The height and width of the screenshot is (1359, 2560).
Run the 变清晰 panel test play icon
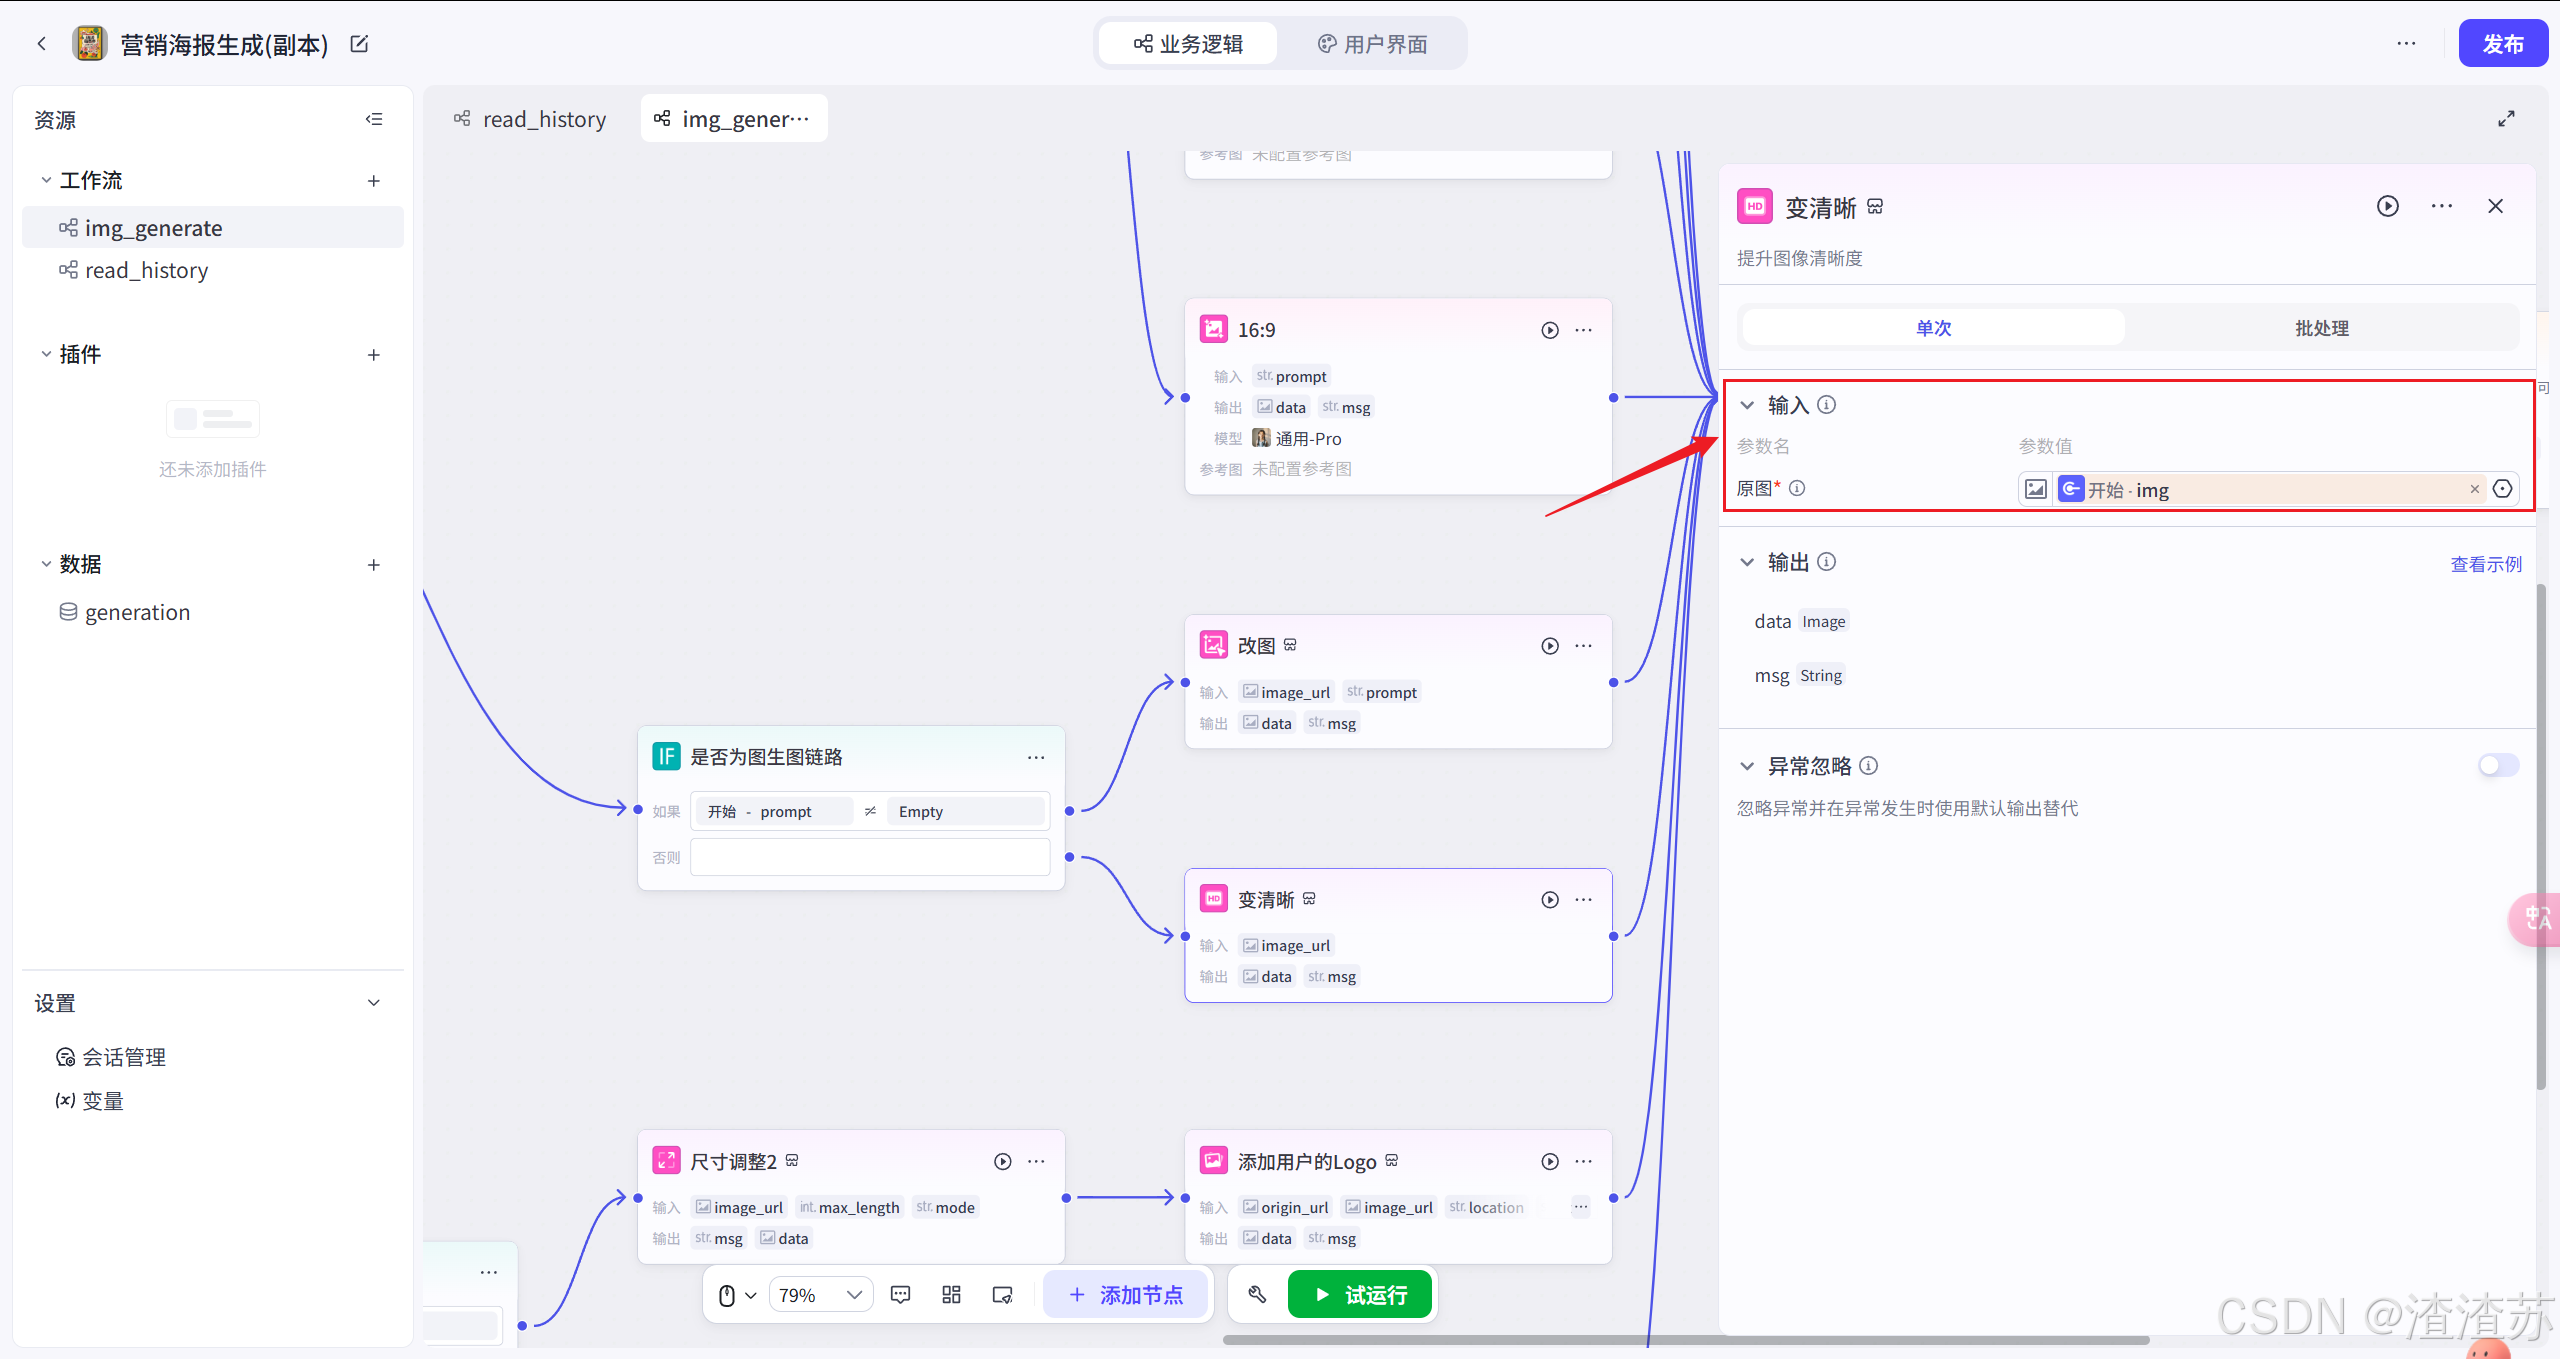pos(2387,206)
